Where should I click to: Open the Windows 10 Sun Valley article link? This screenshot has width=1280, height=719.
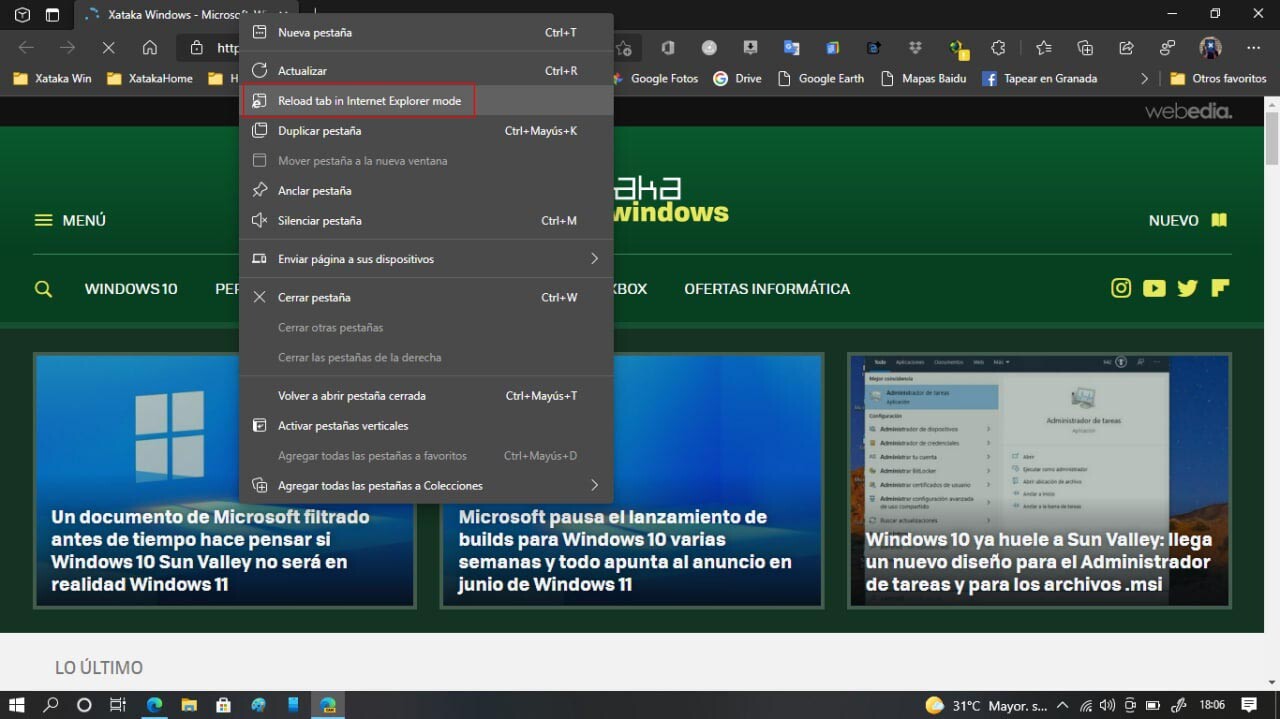coord(224,550)
